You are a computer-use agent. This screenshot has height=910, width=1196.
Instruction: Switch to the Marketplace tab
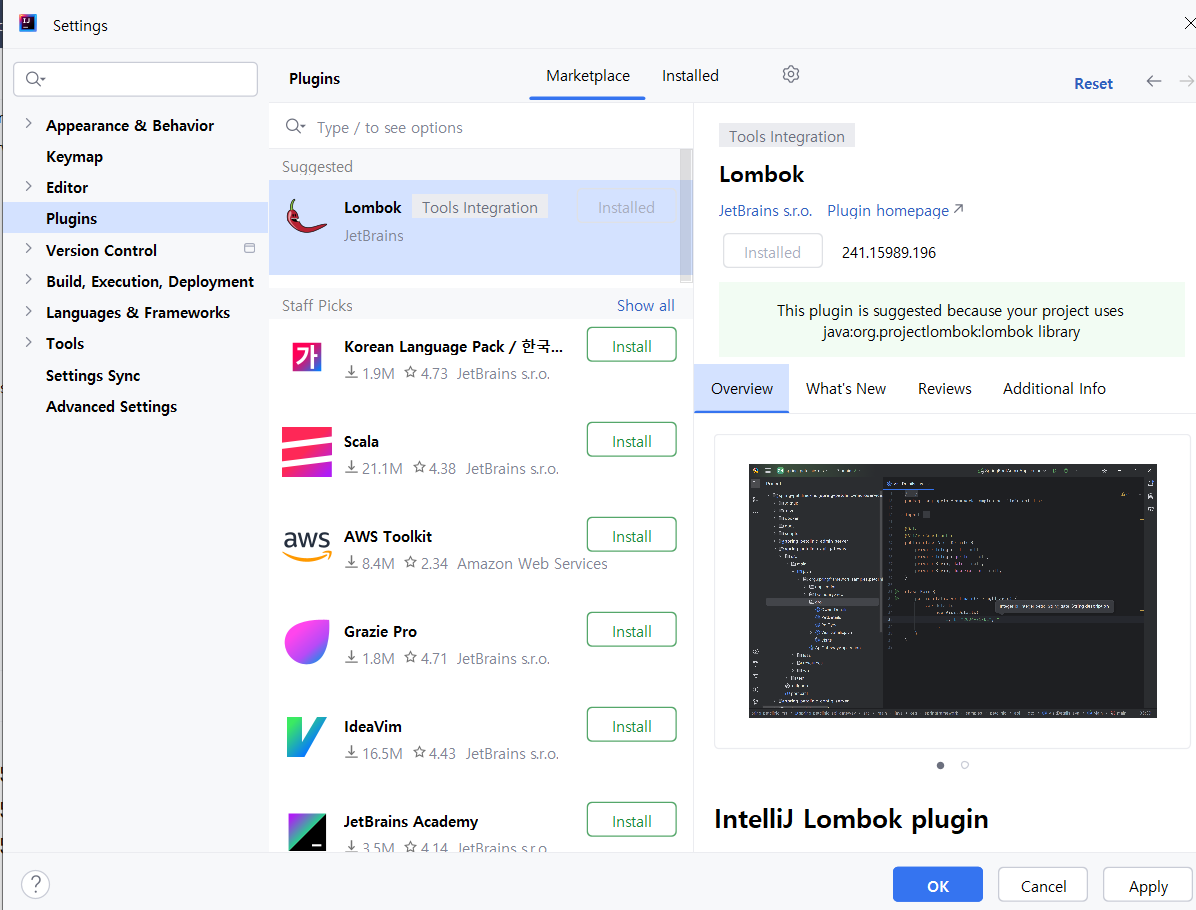coord(587,76)
